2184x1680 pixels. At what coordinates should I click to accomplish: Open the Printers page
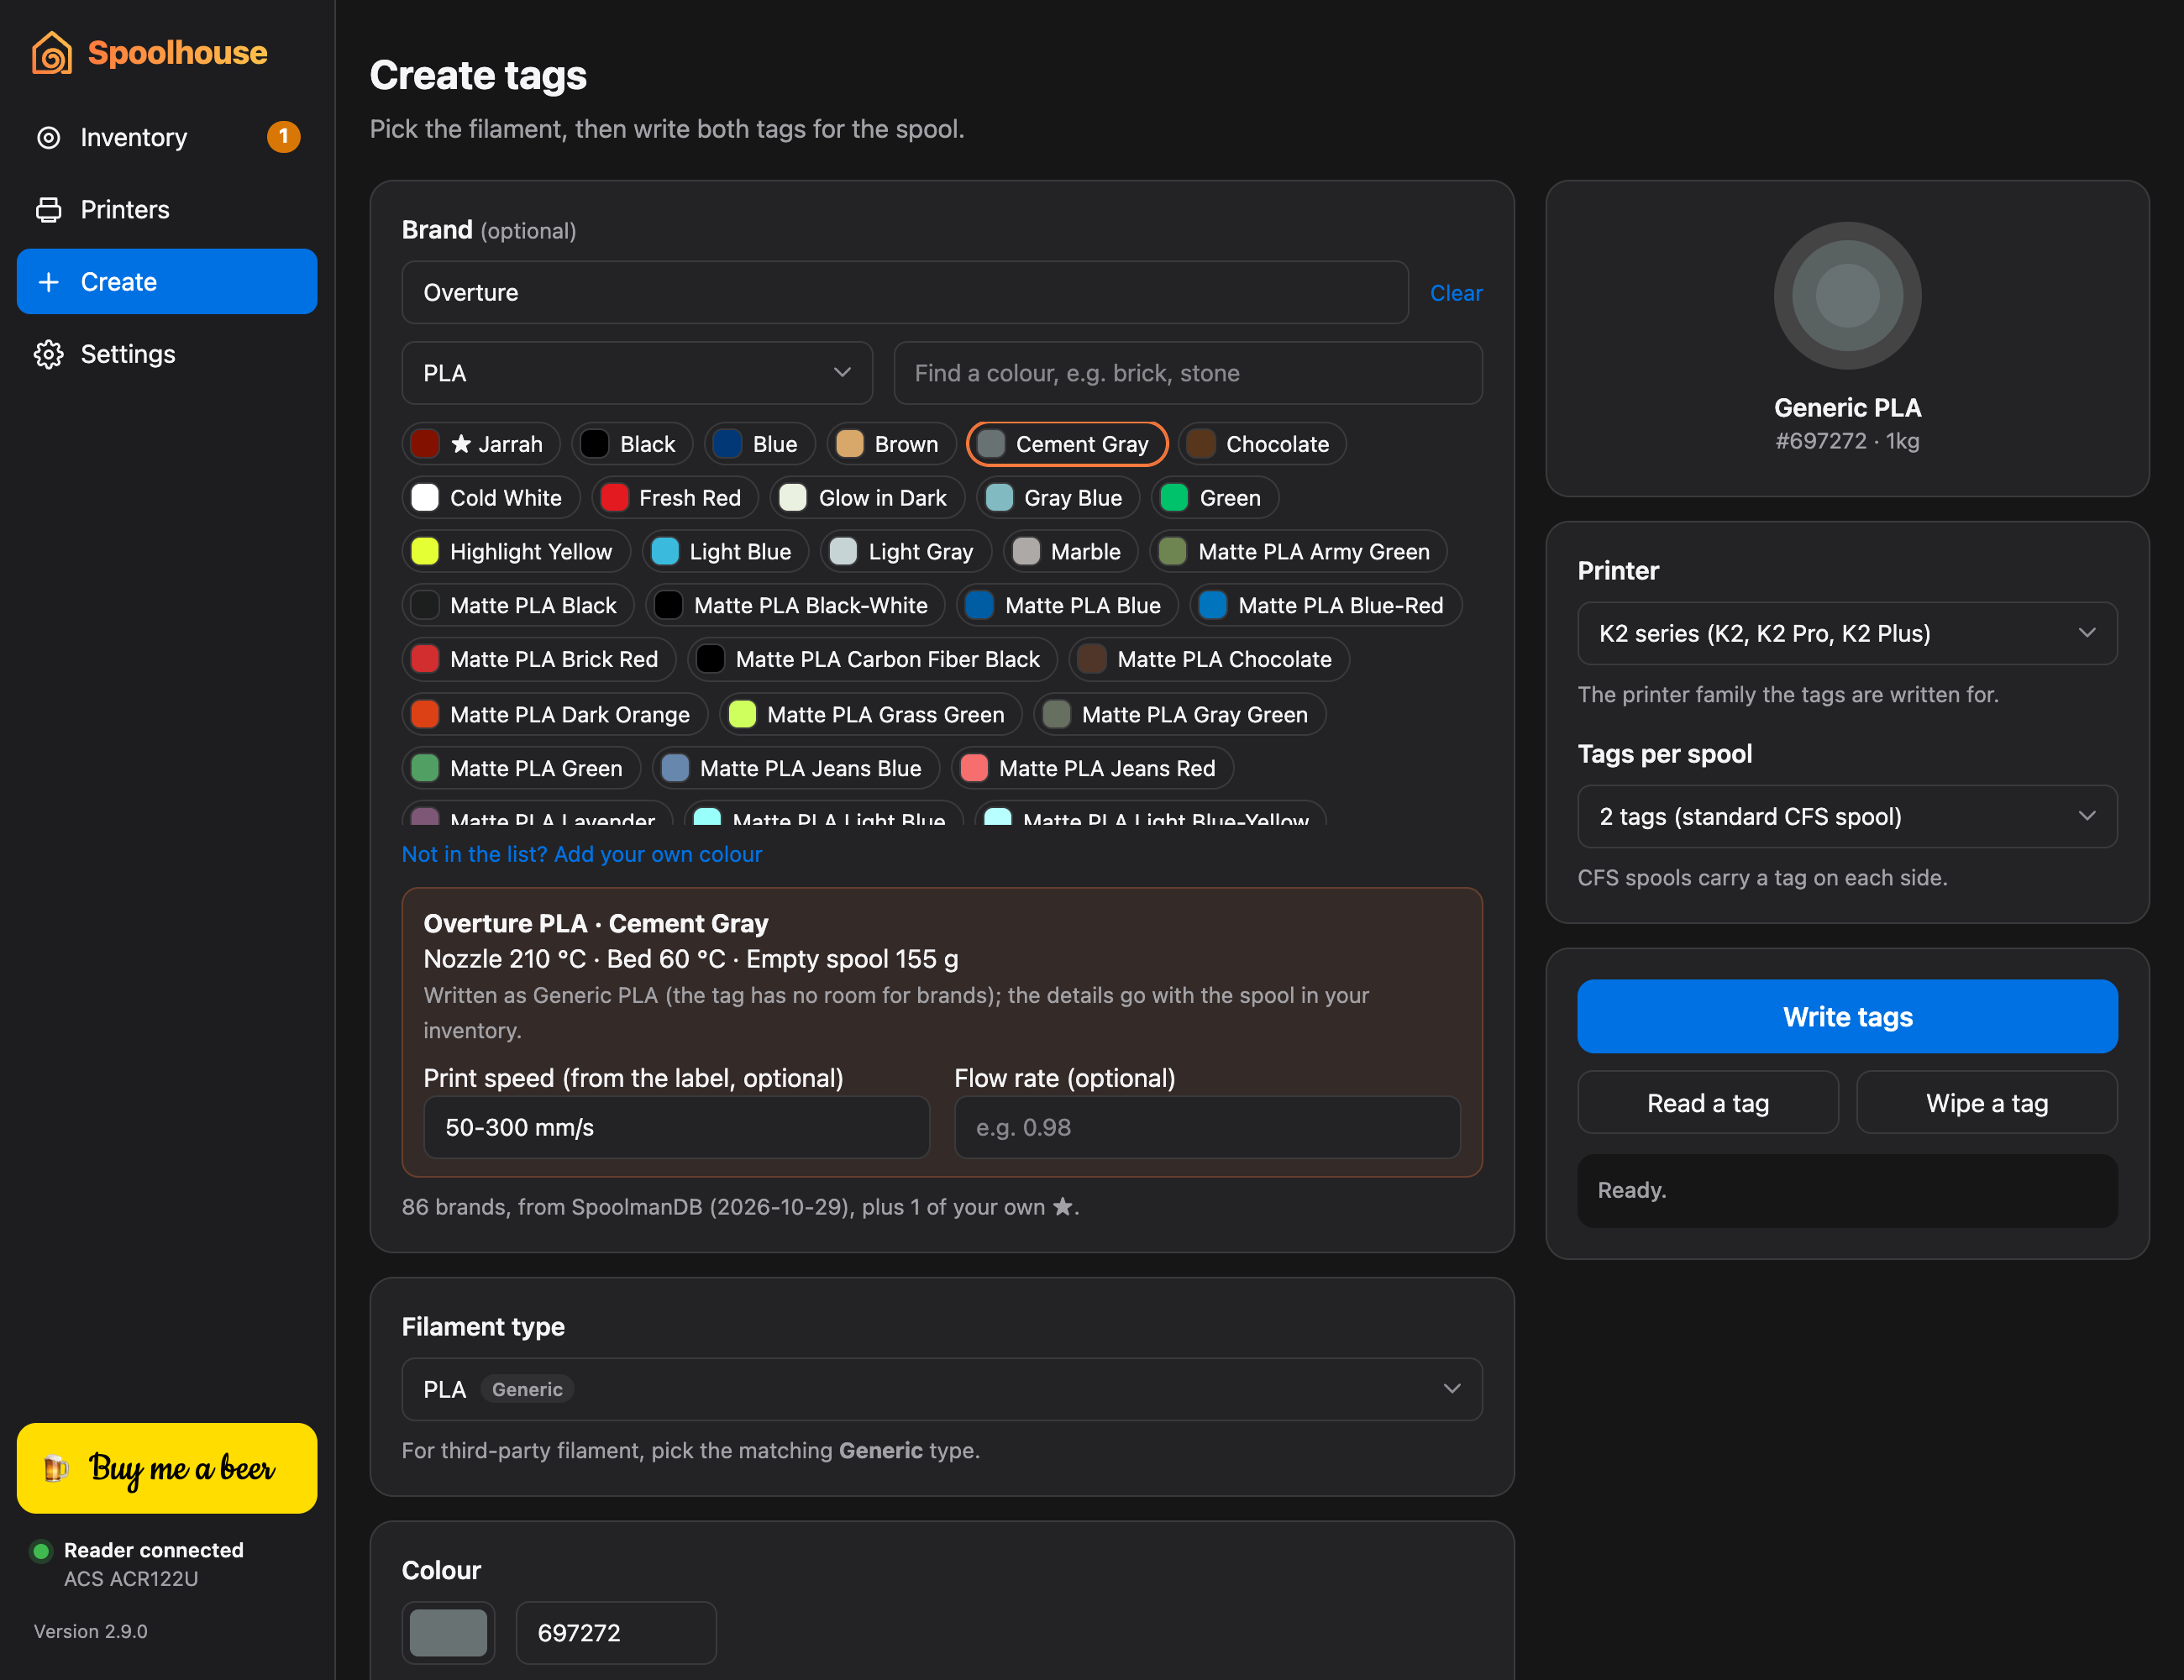(x=167, y=209)
